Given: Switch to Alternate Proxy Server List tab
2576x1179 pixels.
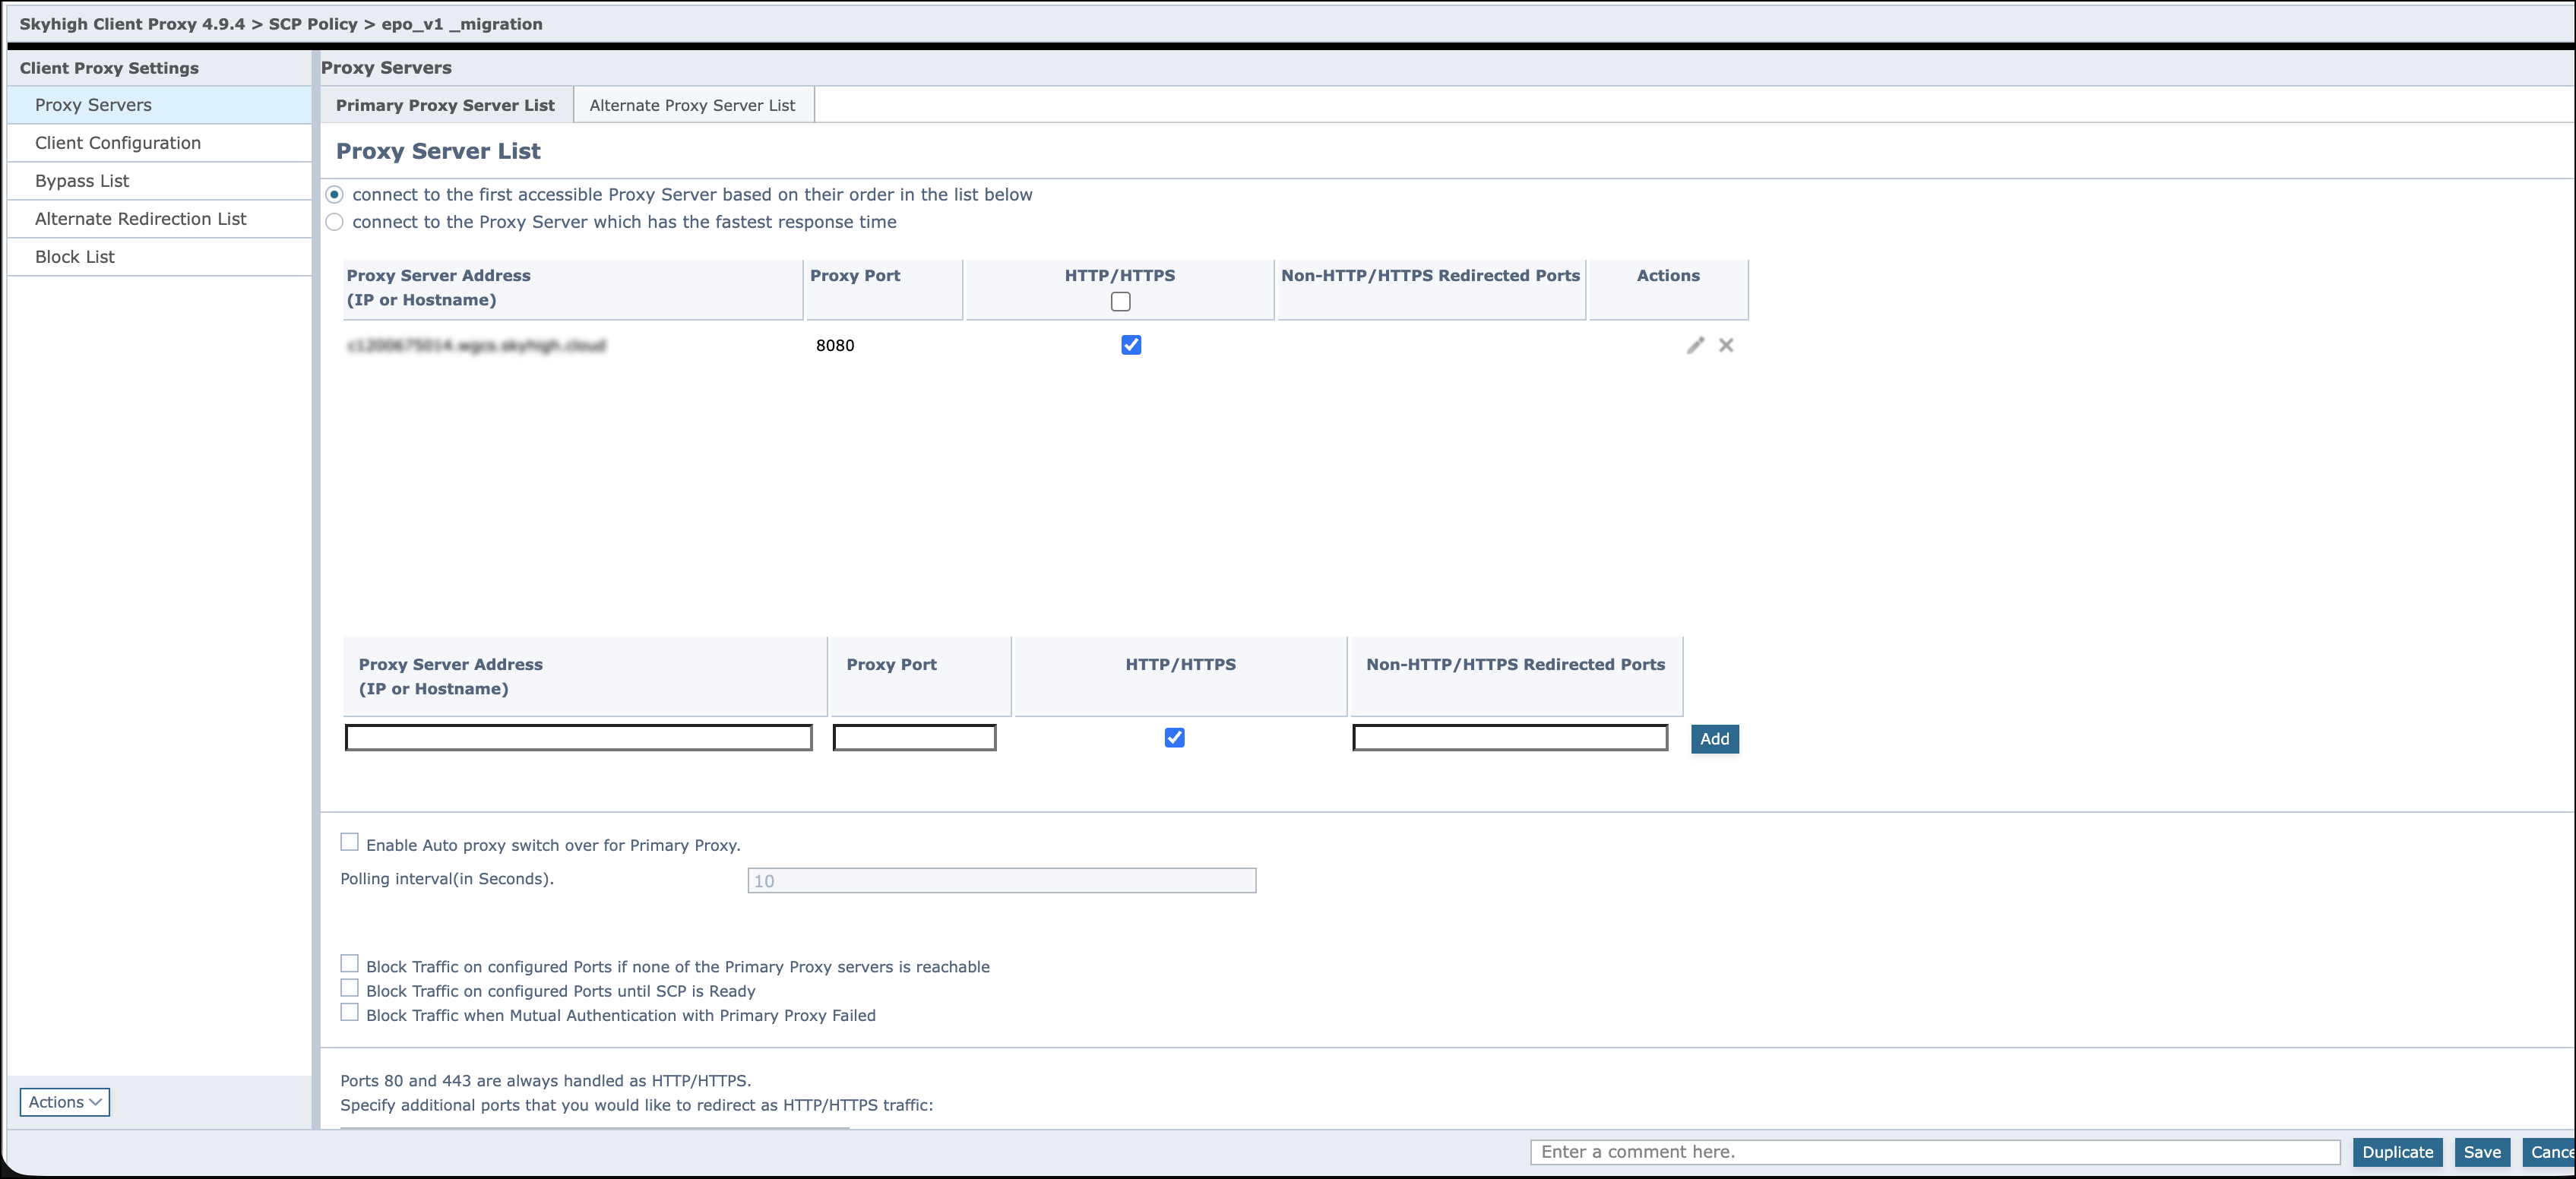Looking at the screenshot, I should click(692, 105).
